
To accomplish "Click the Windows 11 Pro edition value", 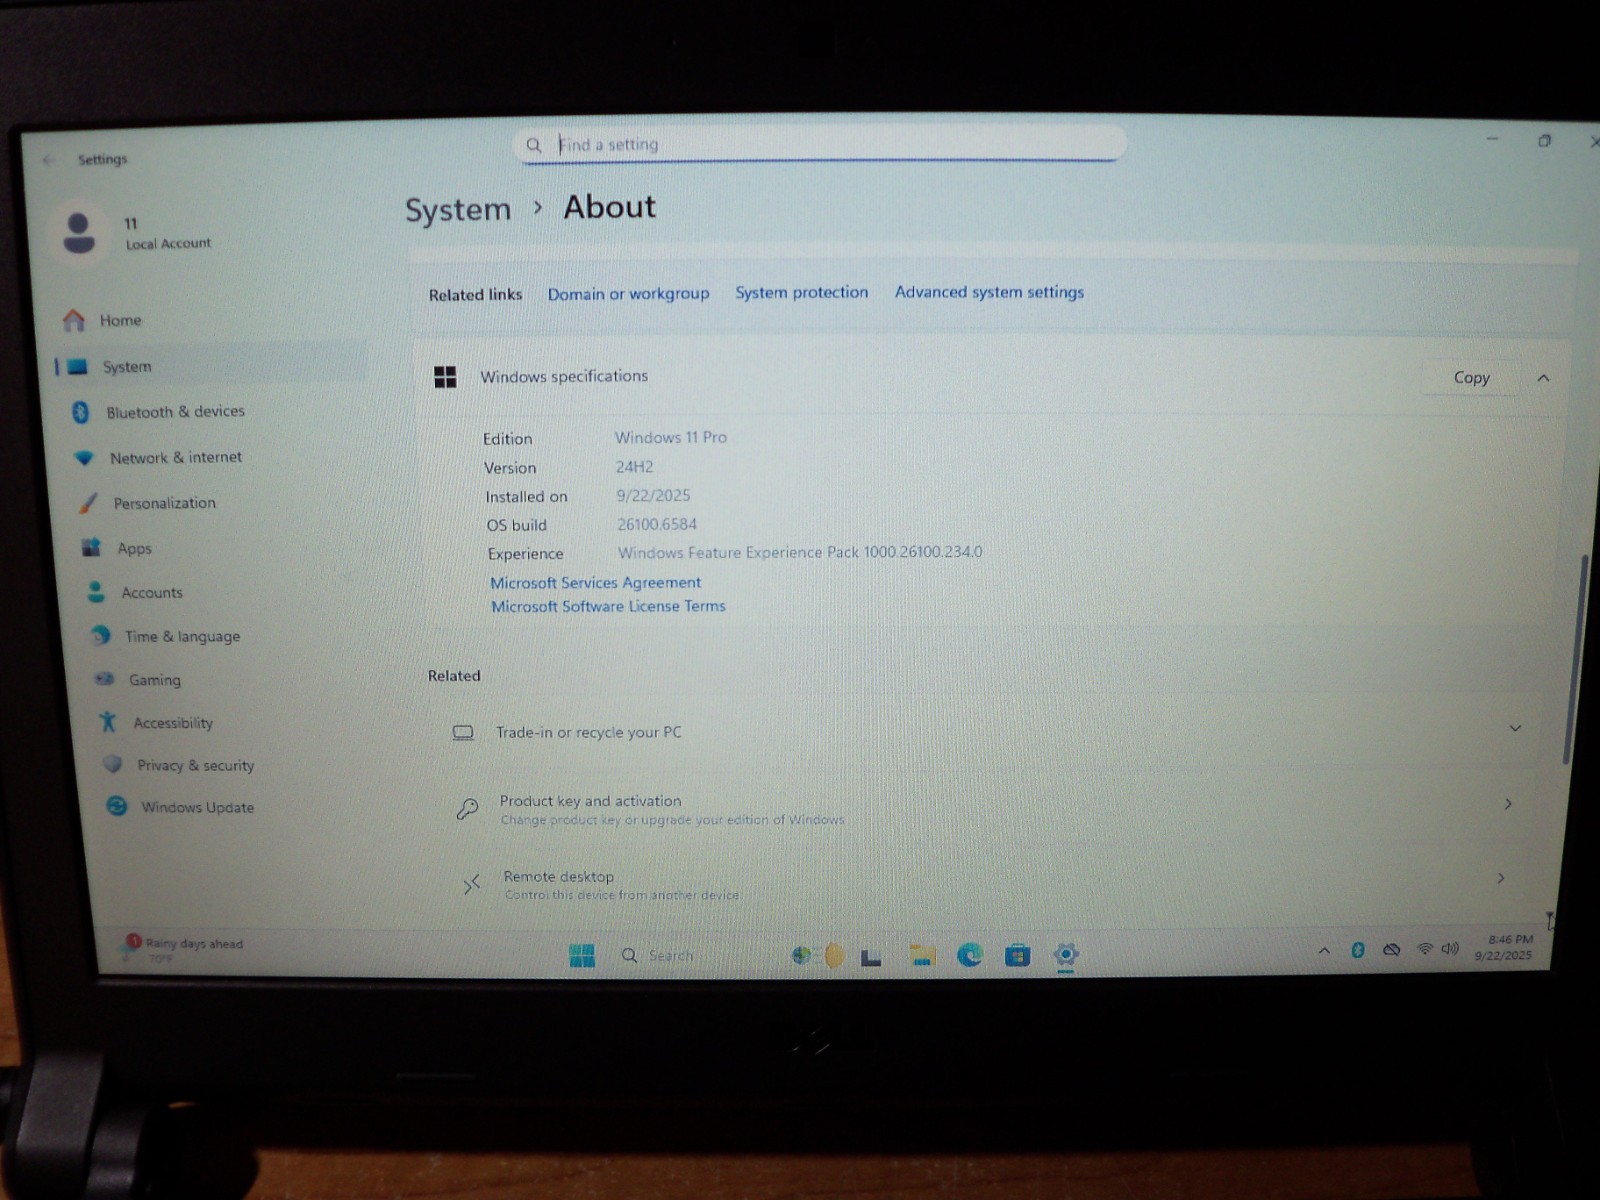I will (671, 437).
